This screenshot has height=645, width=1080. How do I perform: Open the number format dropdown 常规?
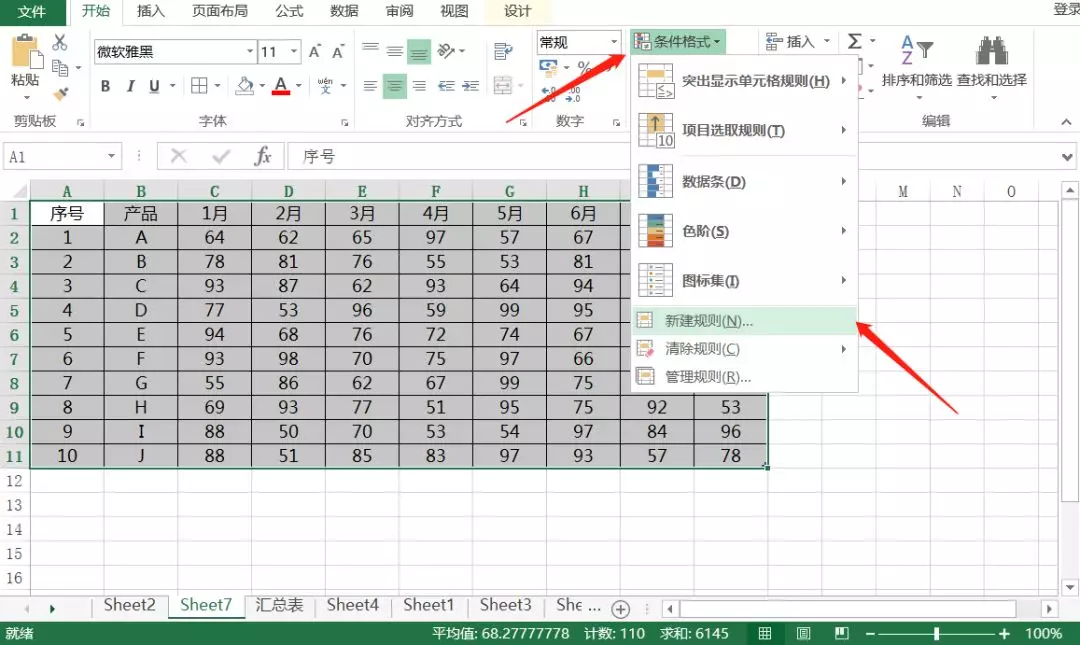(613, 42)
